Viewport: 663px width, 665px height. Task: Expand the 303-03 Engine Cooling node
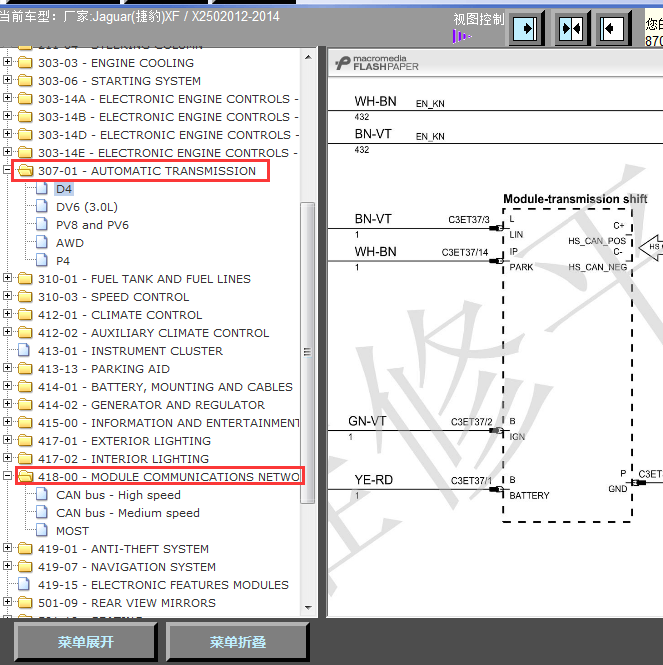tap(7, 62)
